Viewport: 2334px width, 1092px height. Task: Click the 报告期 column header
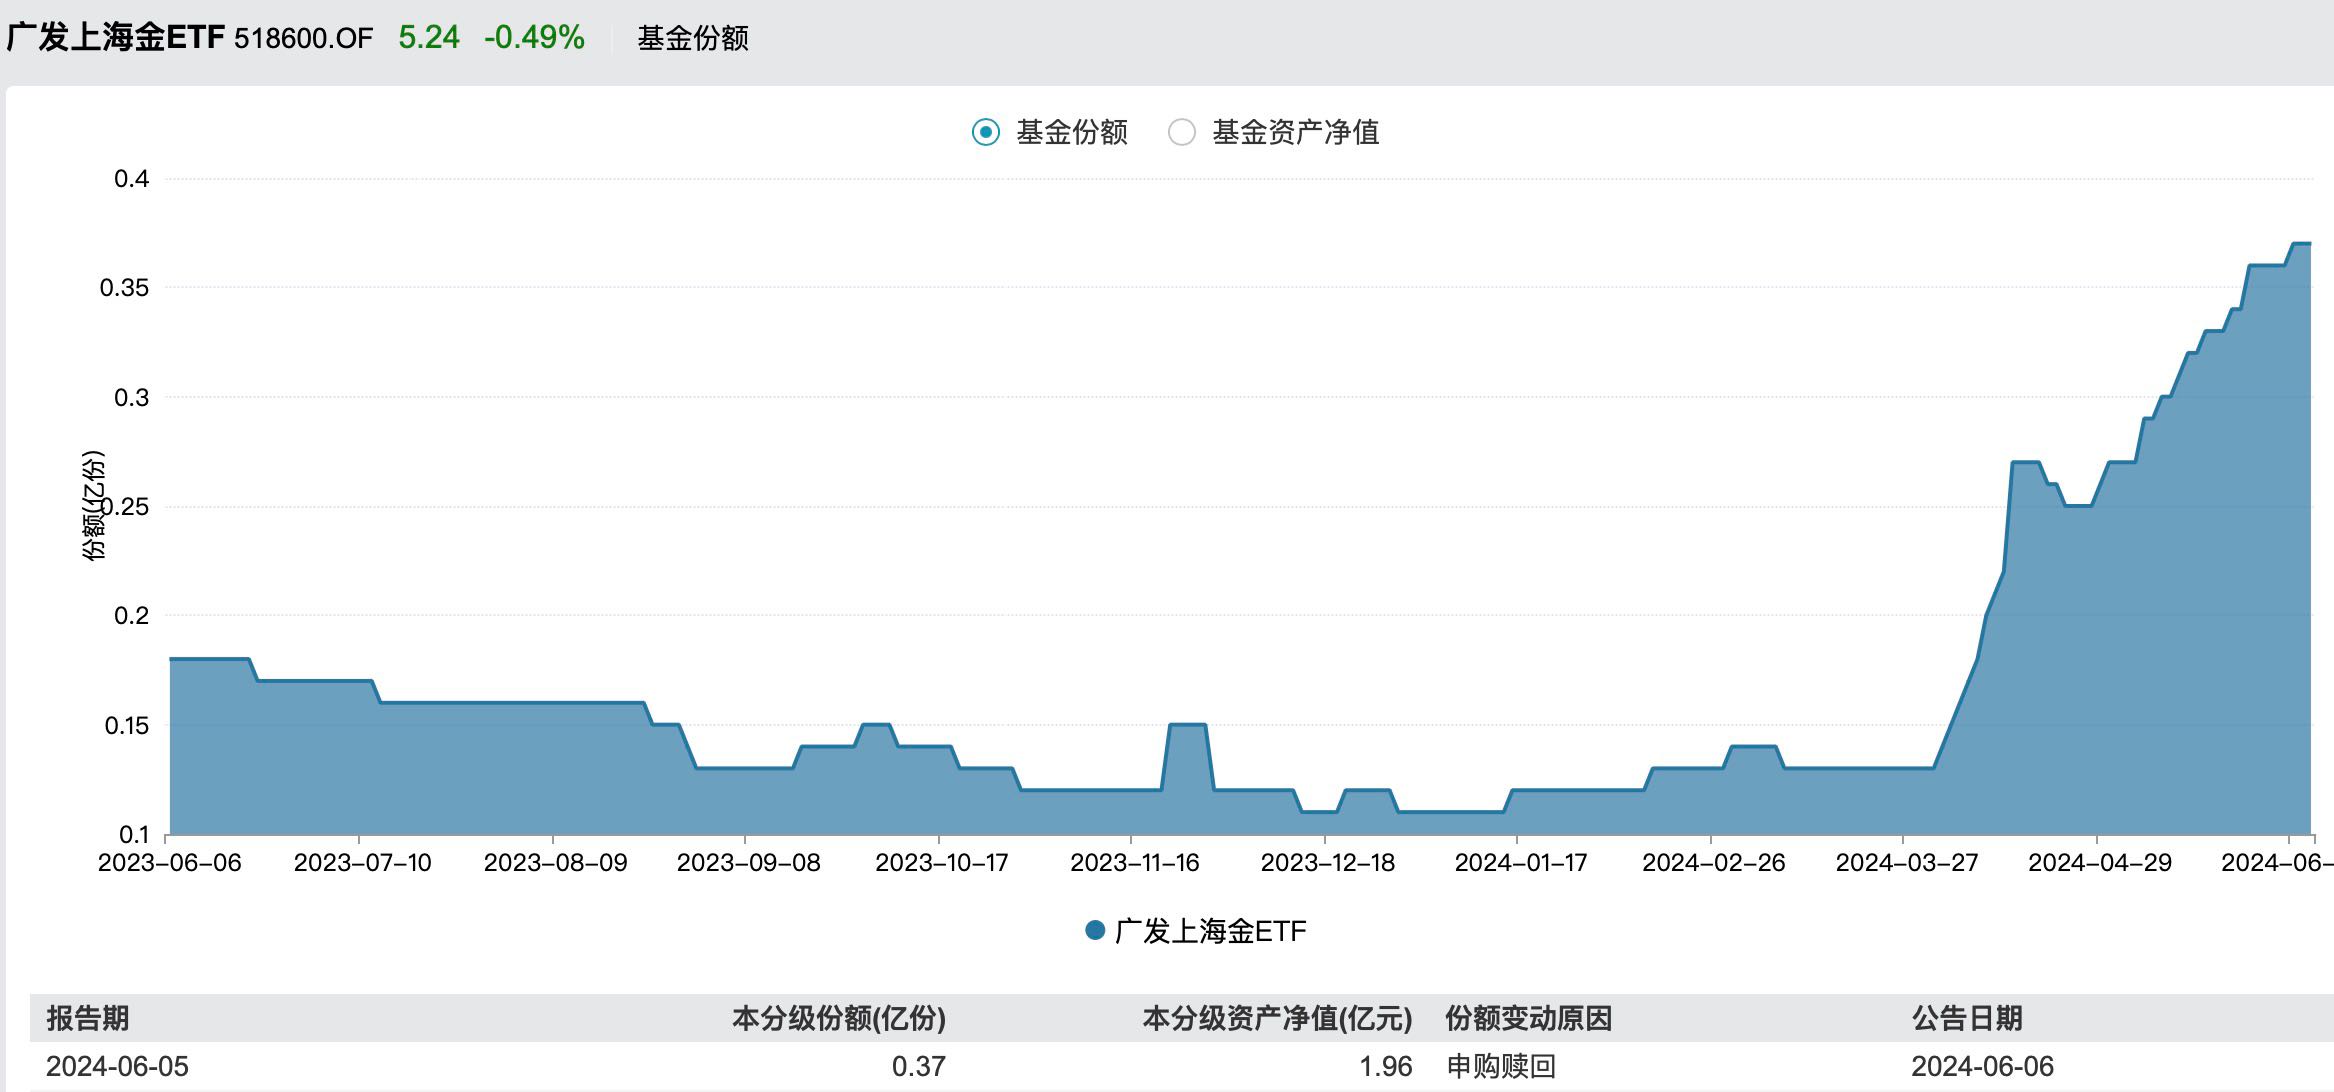(87, 1018)
